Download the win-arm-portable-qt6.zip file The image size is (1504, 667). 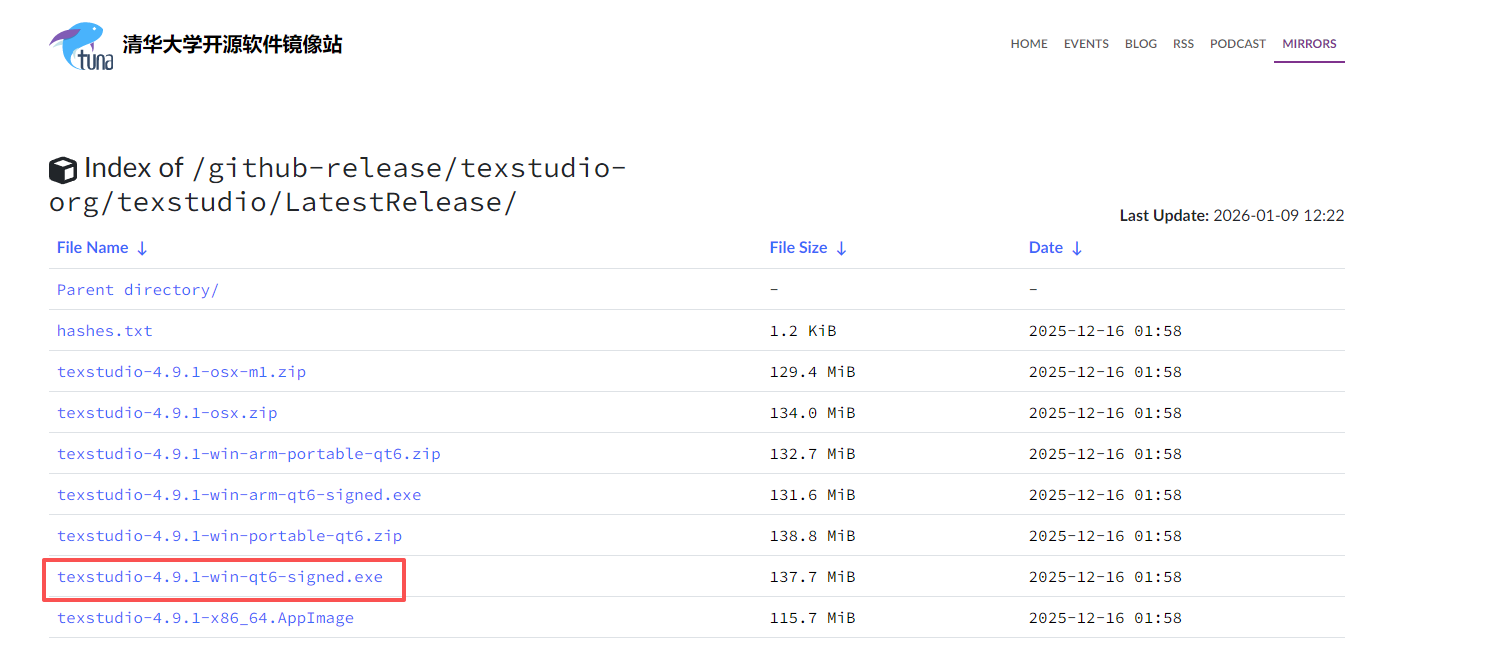click(x=249, y=454)
